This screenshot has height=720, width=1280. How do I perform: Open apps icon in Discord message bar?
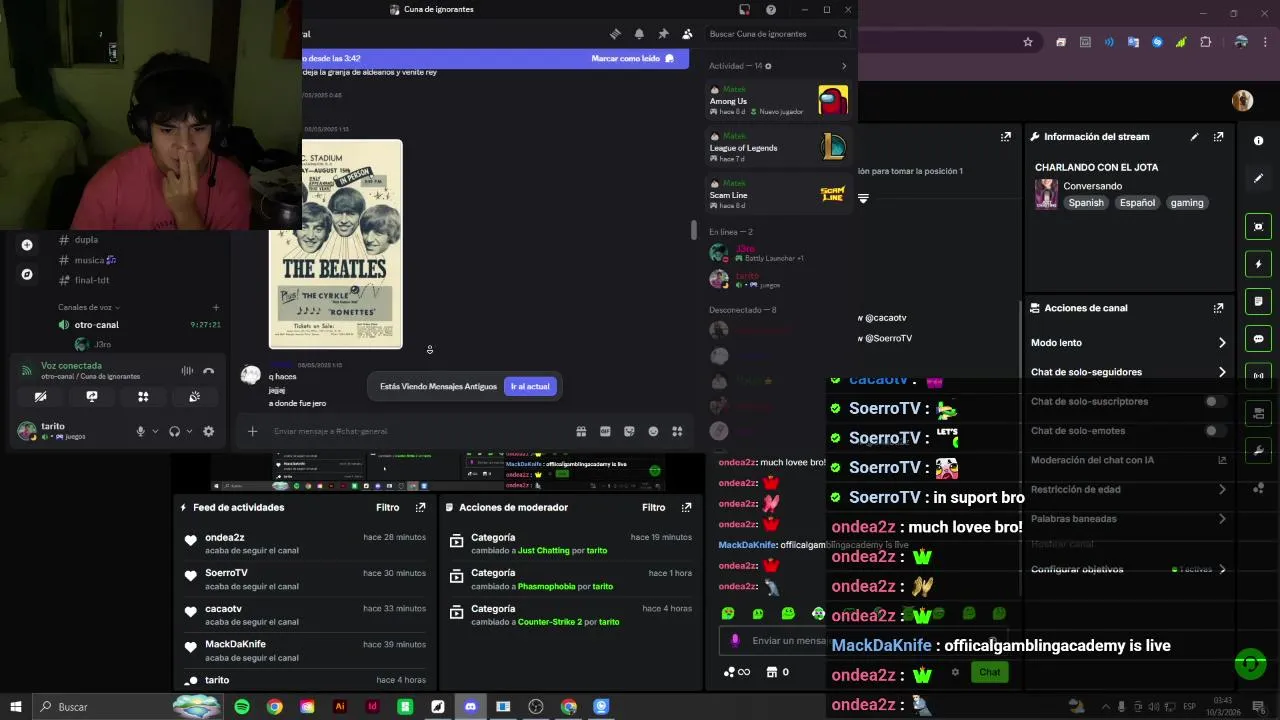677,431
